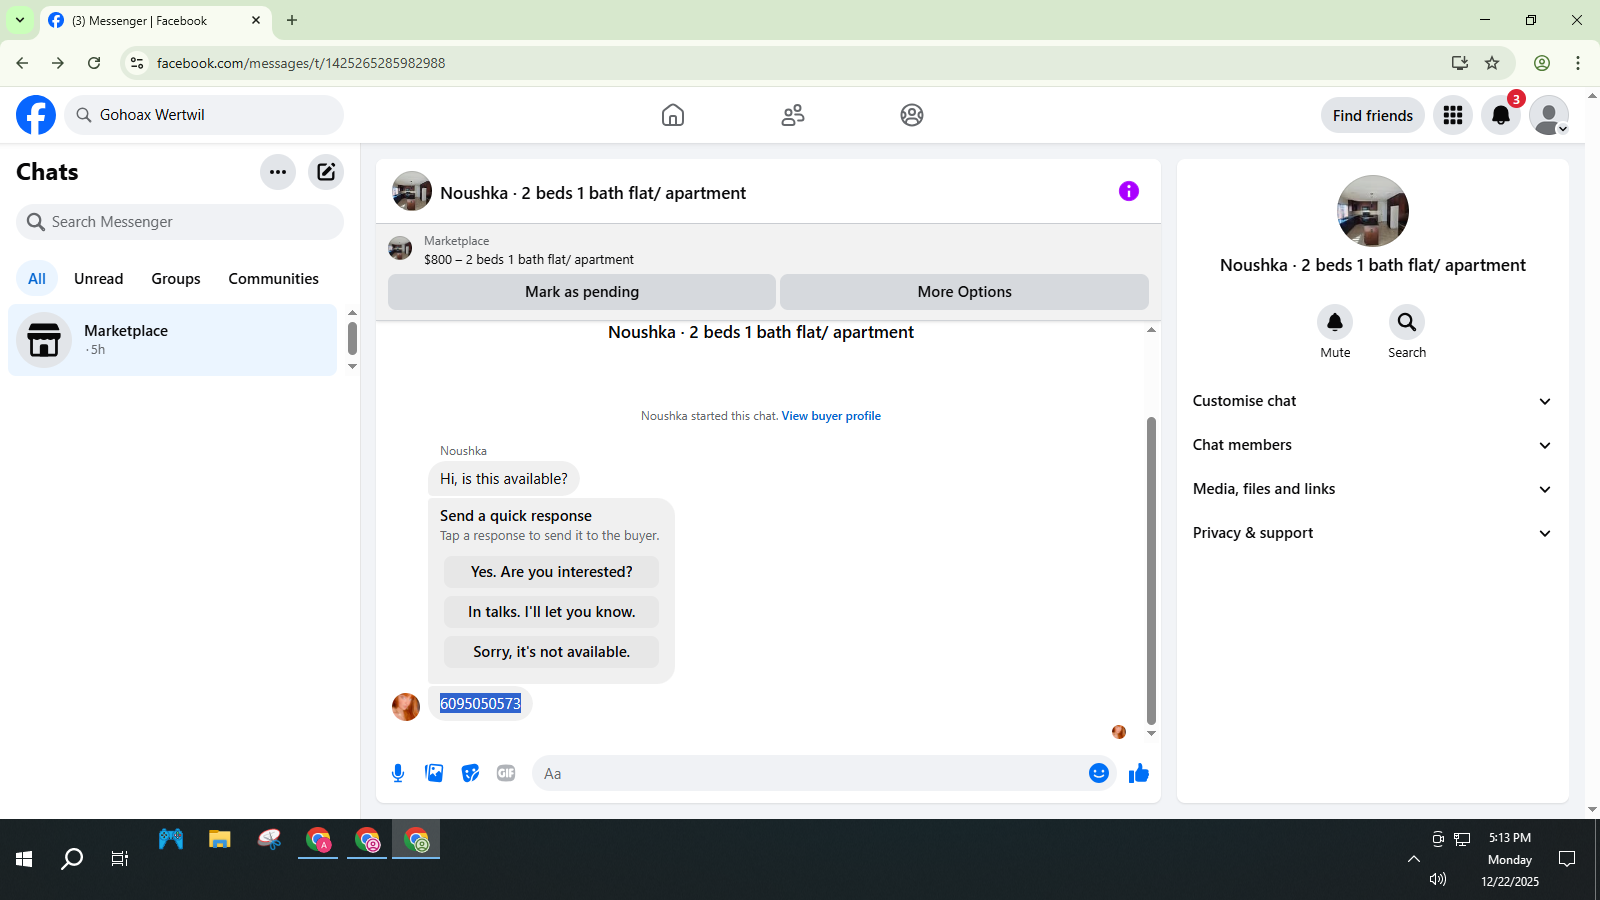1600x900 pixels.
Task: Start a new message with compose icon
Action: click(326, 172)
